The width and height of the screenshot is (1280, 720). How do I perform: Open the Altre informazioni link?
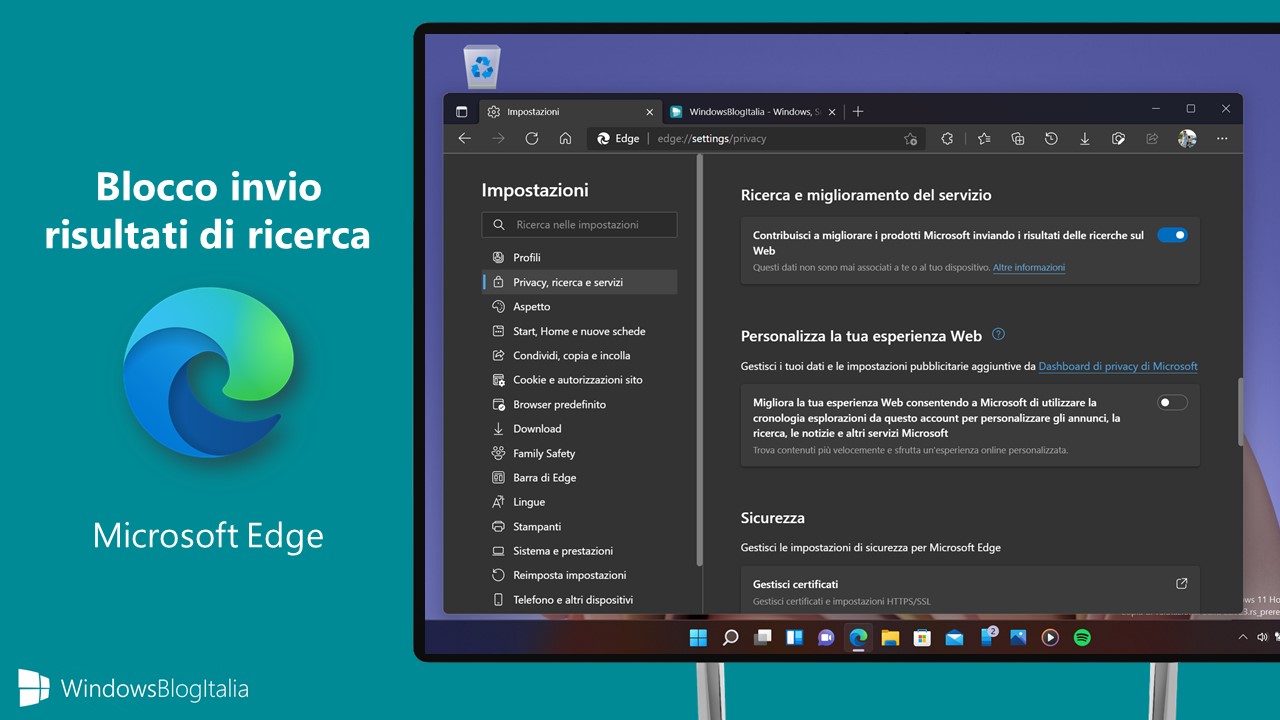pyautogui.click(x=1029, y=268)
